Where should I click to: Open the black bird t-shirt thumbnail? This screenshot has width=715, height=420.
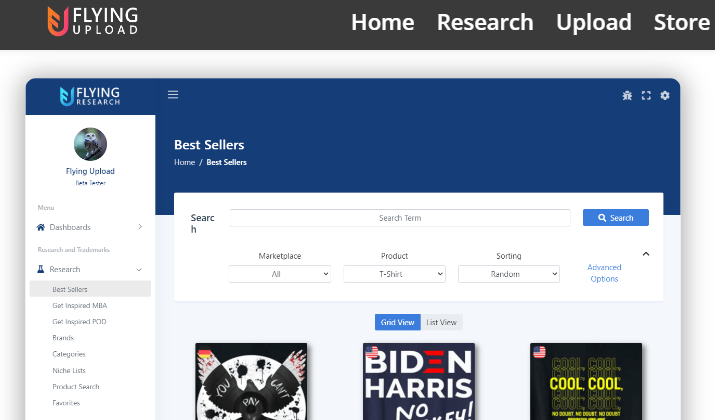[x=251, y=382]
